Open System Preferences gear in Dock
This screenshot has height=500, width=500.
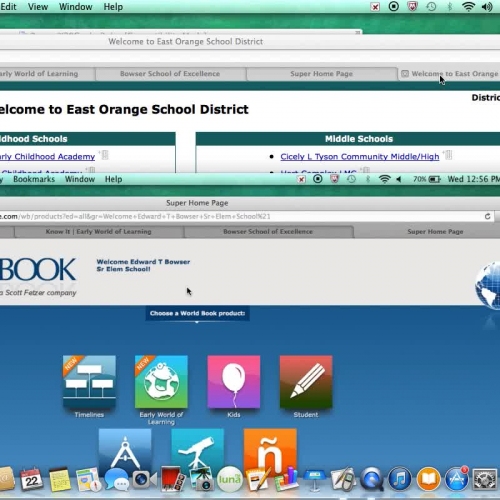[x=485, y=479]
